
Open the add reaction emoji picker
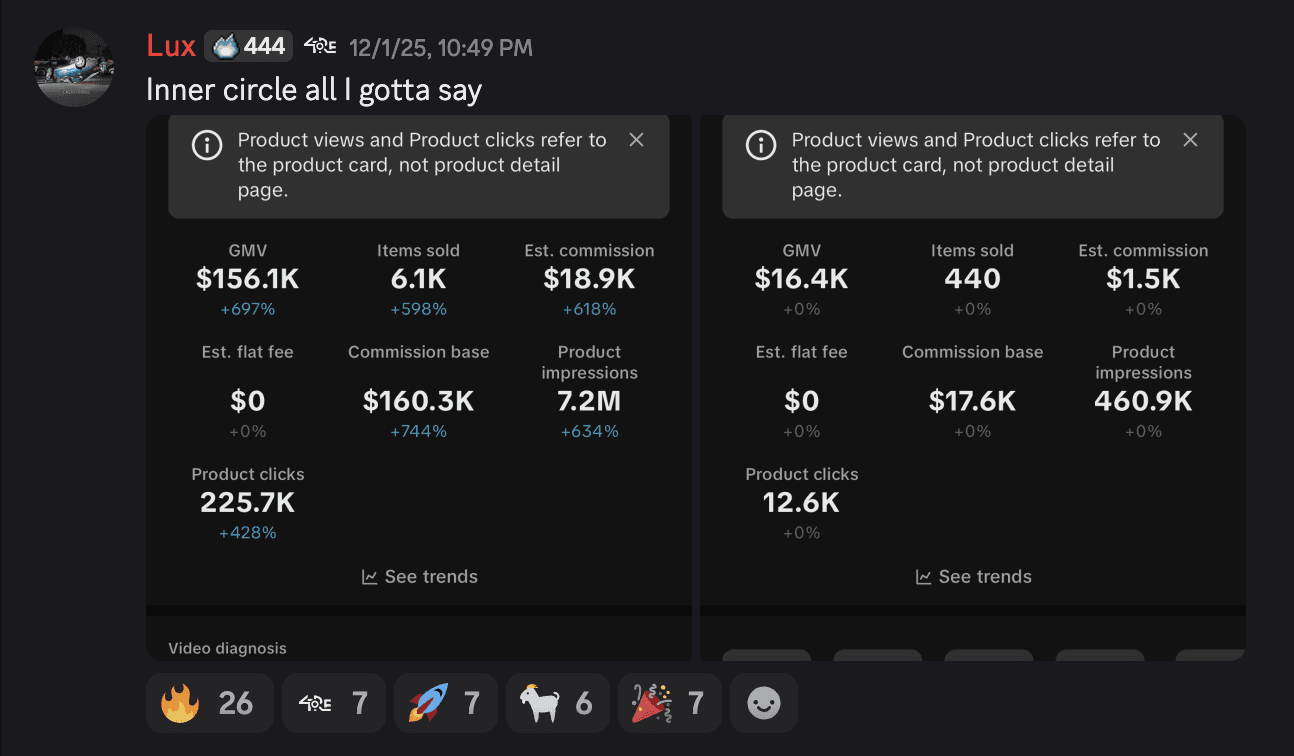coord(764,703)
